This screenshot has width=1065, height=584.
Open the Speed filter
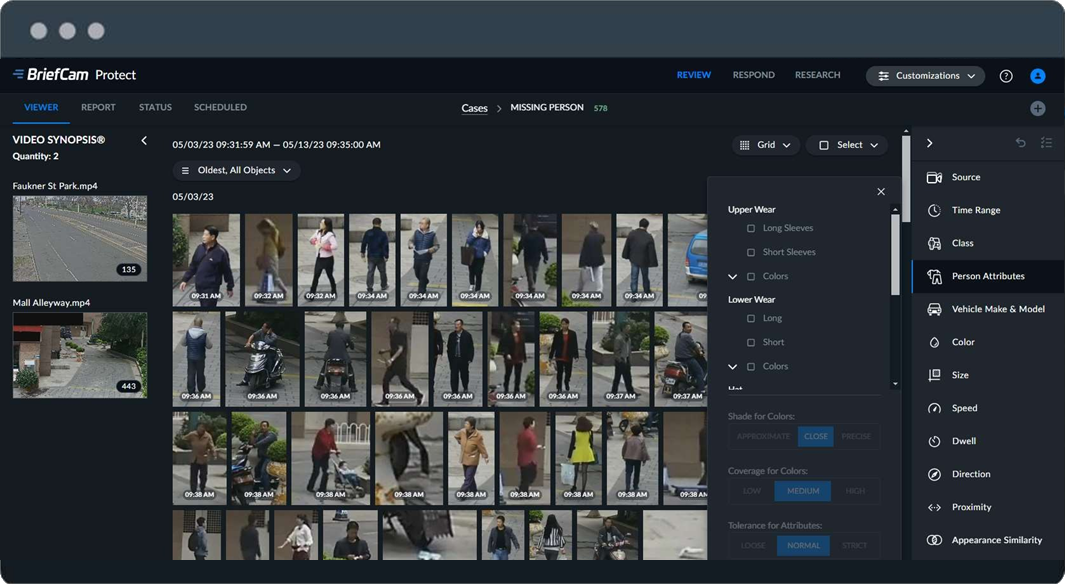(x=964, y=408)
